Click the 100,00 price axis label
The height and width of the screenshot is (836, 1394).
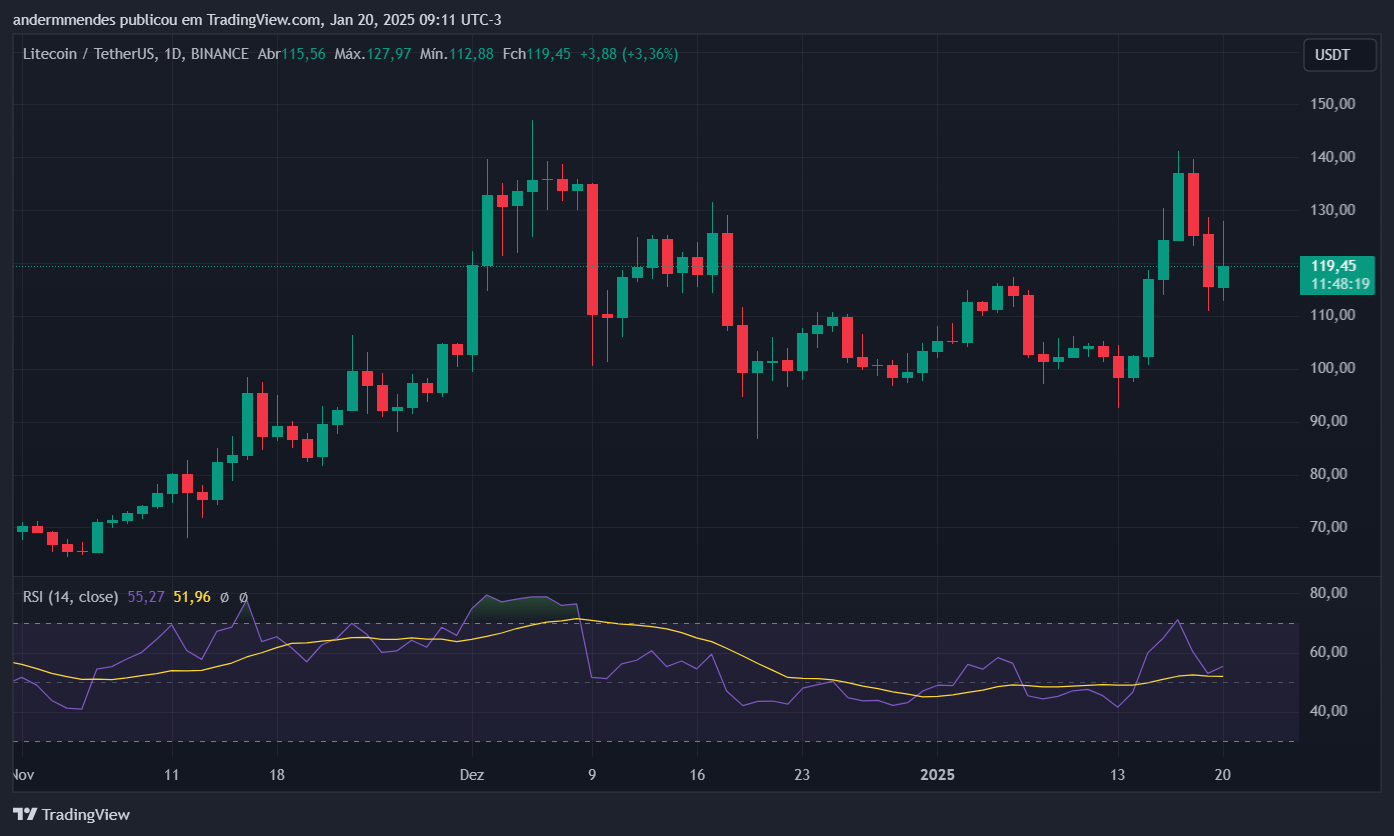point(1333,368)
